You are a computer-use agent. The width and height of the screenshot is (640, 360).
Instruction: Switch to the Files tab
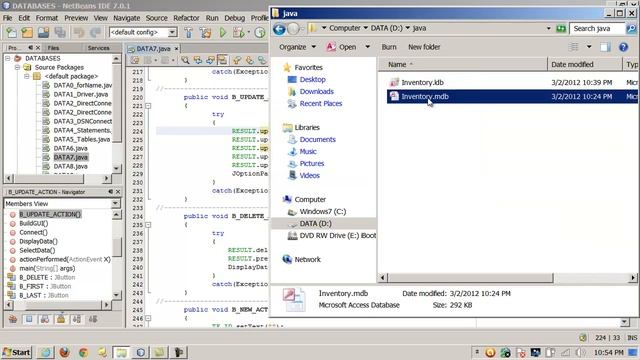click(x=53, y=48)
